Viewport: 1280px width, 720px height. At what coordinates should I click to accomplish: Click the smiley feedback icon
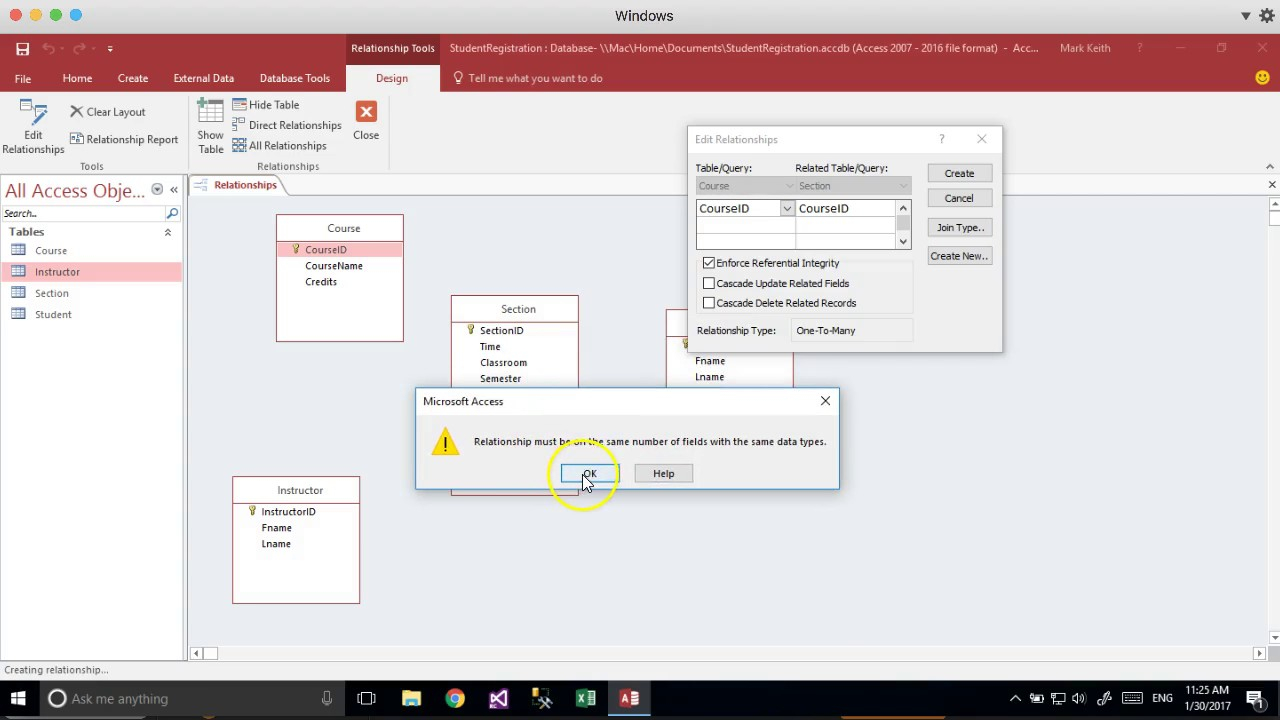(1262, 78)
